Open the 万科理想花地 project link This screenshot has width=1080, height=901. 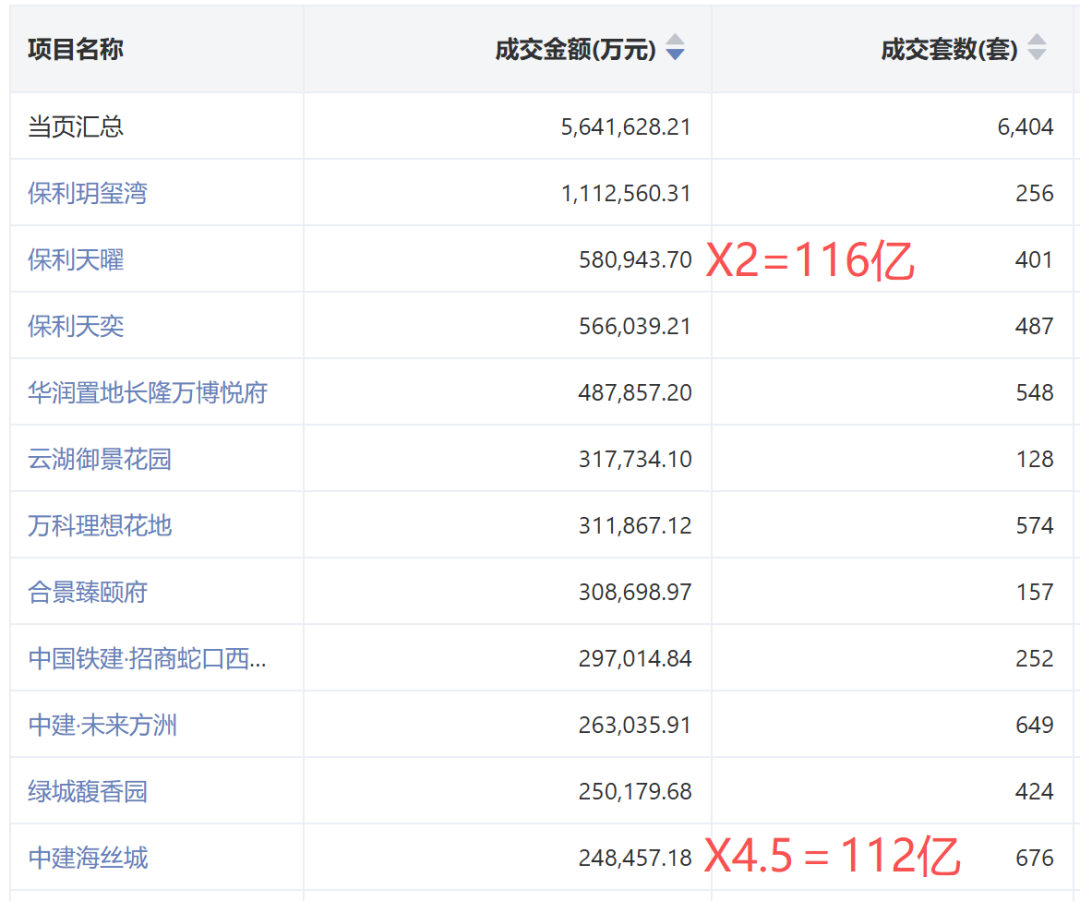tap(100, 525)
